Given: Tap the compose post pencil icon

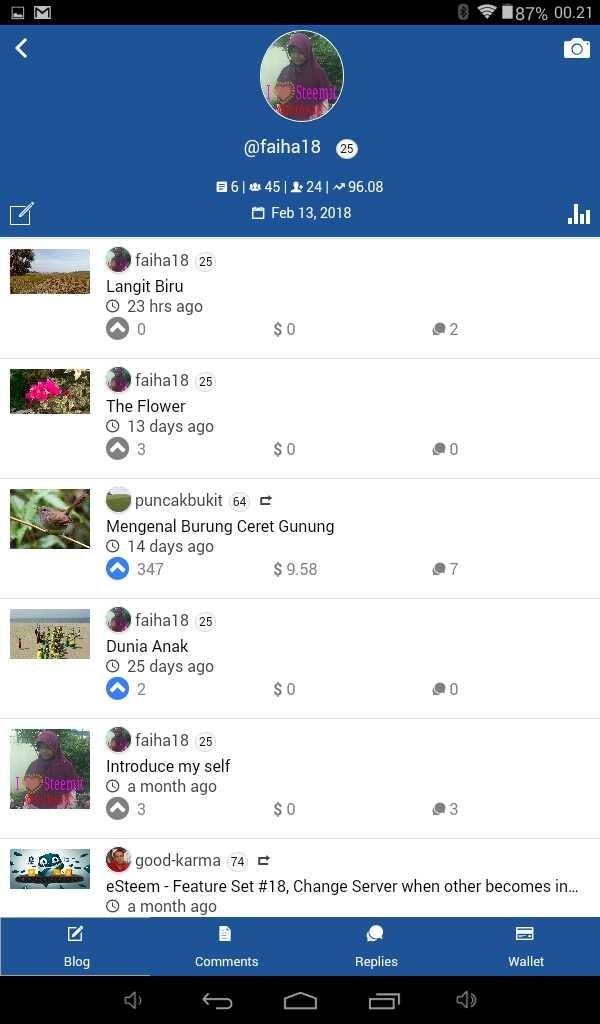Looking at the screenshot, I should (x=21, y=214).
